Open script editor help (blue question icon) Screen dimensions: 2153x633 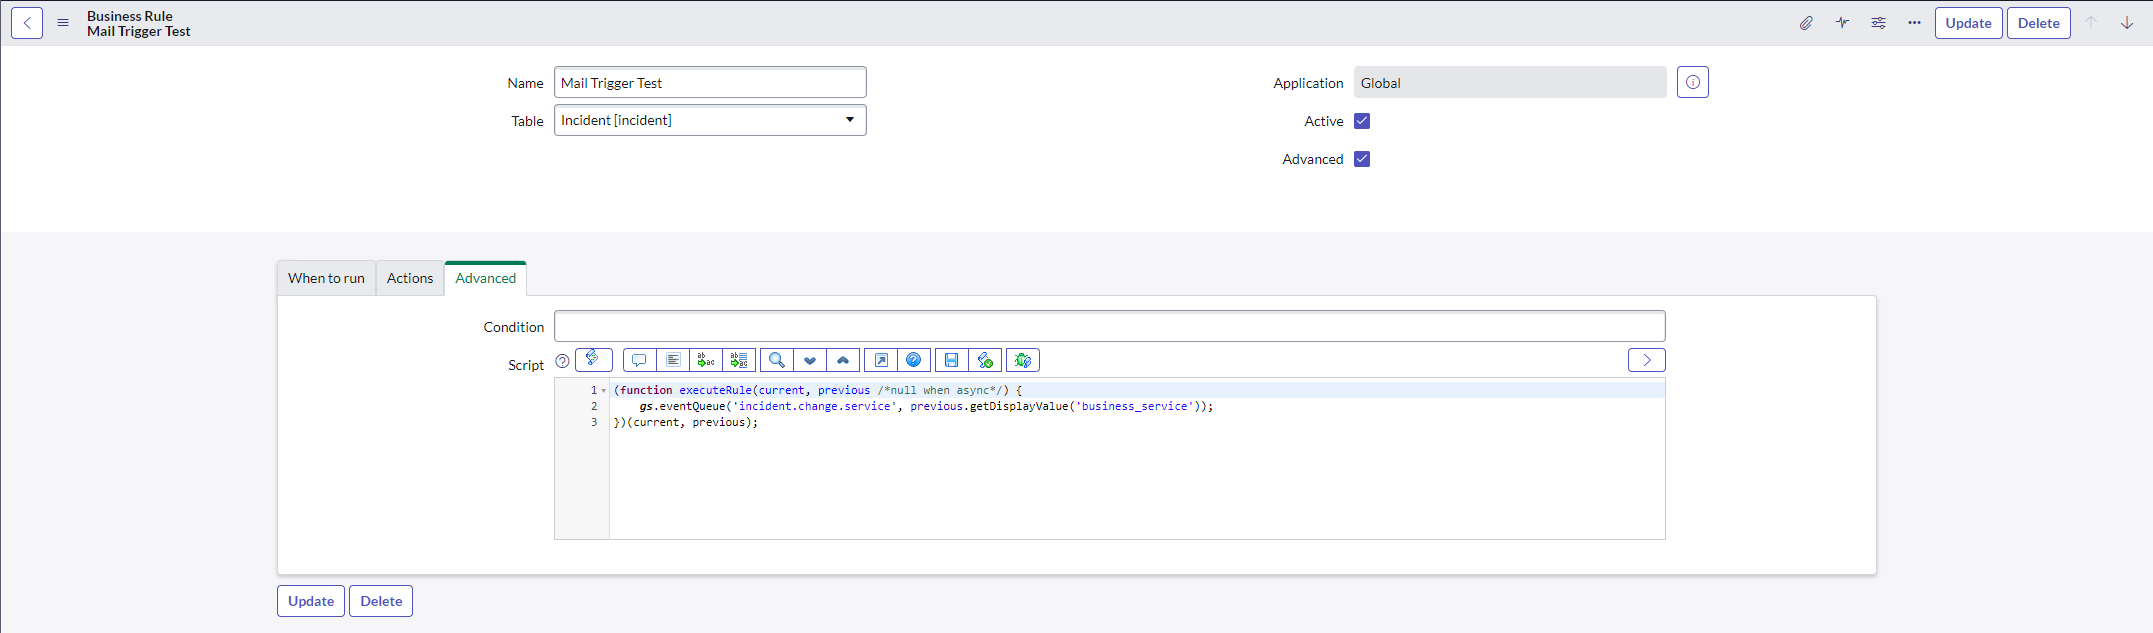914,360
